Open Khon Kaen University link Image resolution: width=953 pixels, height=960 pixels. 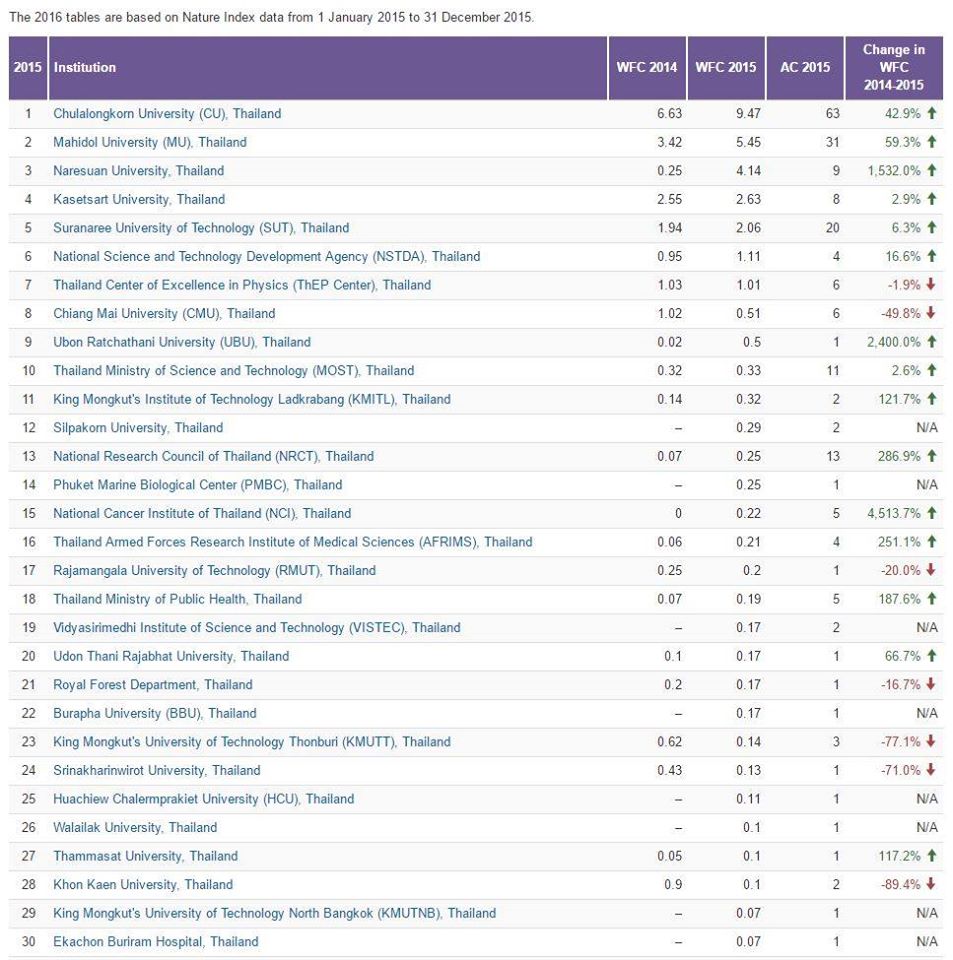tap(143, 885)
